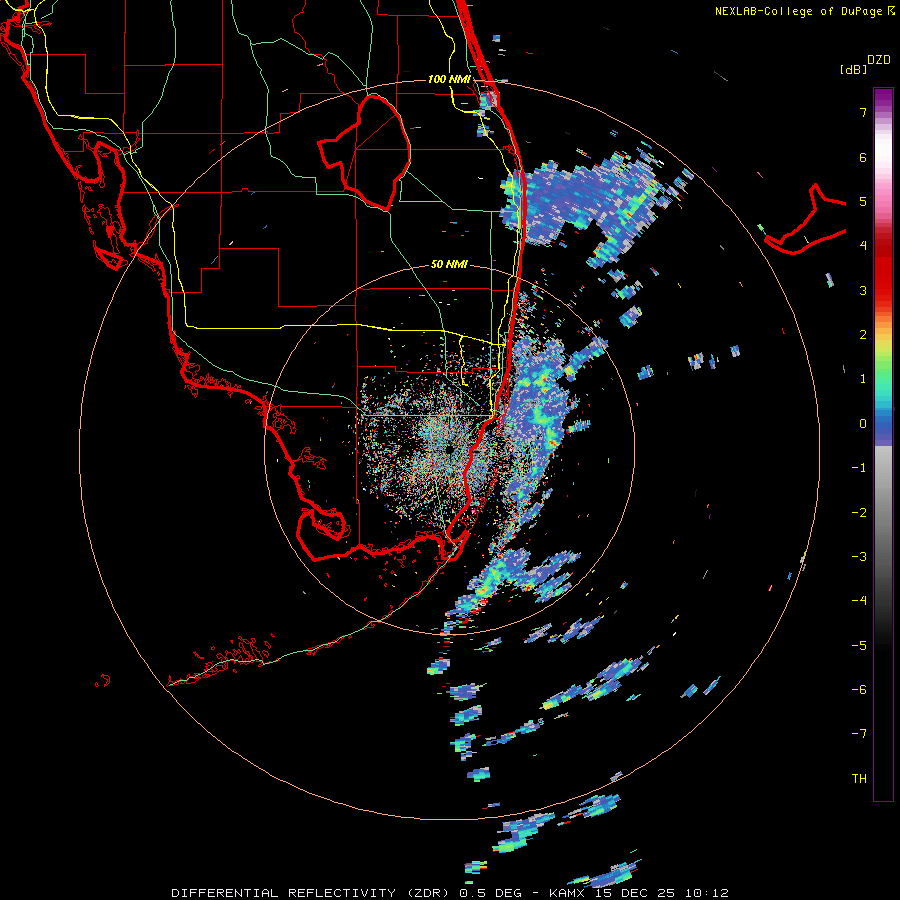Click the 0 value on the color scale
This screenshot has width=900, height=900.
point(863,424)
